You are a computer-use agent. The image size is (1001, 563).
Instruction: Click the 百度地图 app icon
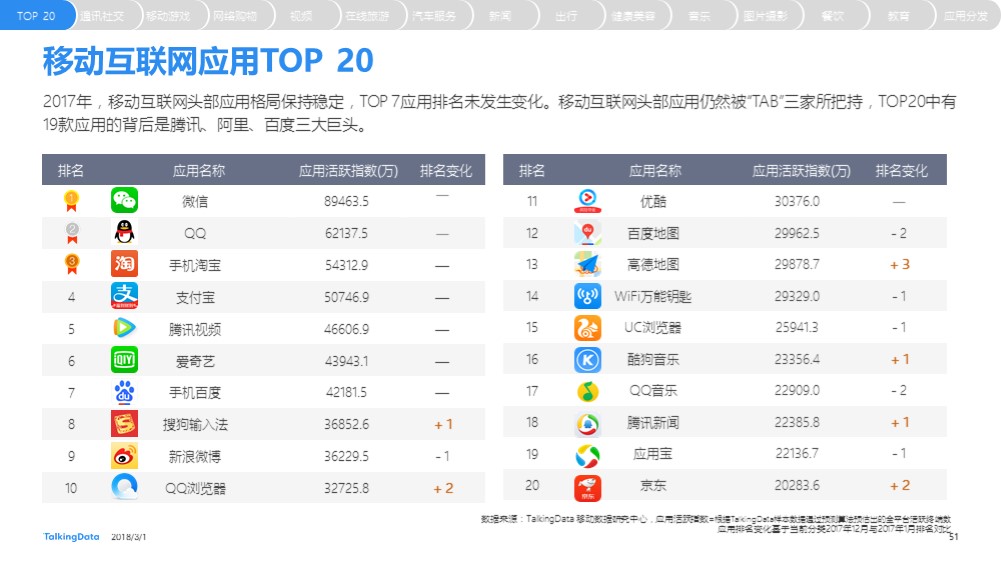pyautogui.click(x=587, y=233)
